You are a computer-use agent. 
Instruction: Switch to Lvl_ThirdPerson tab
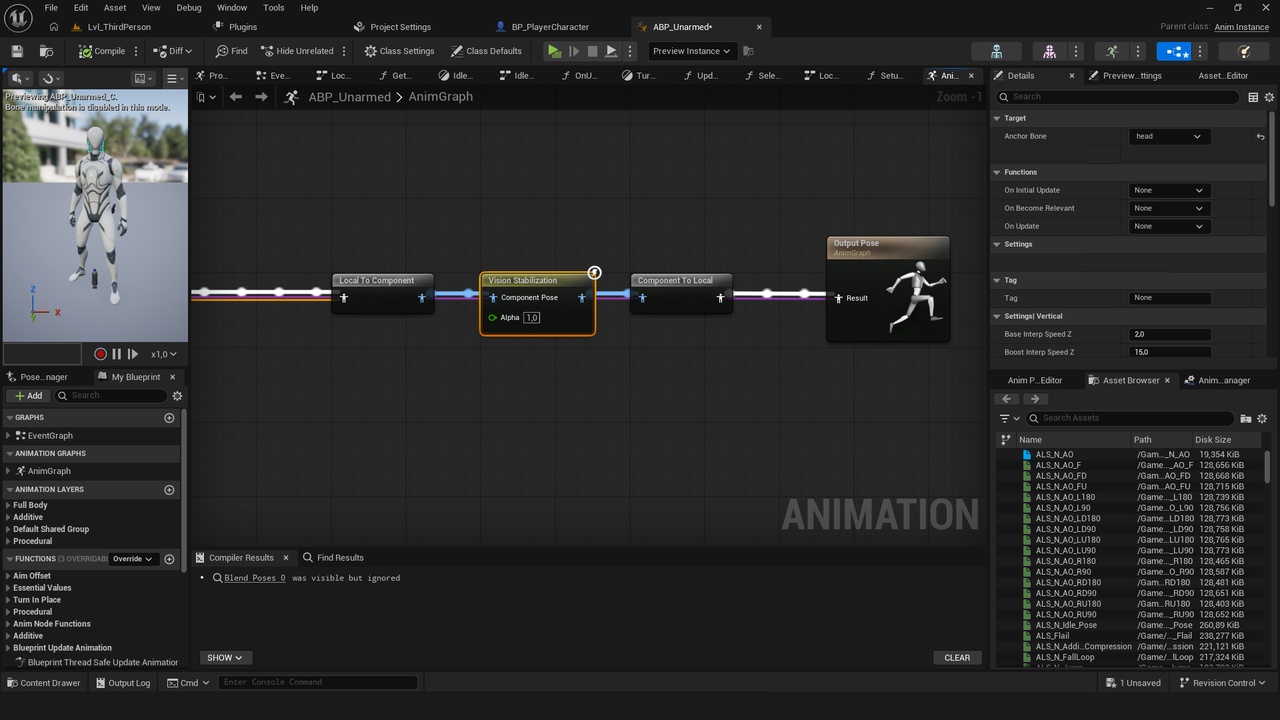pos(118,27)
